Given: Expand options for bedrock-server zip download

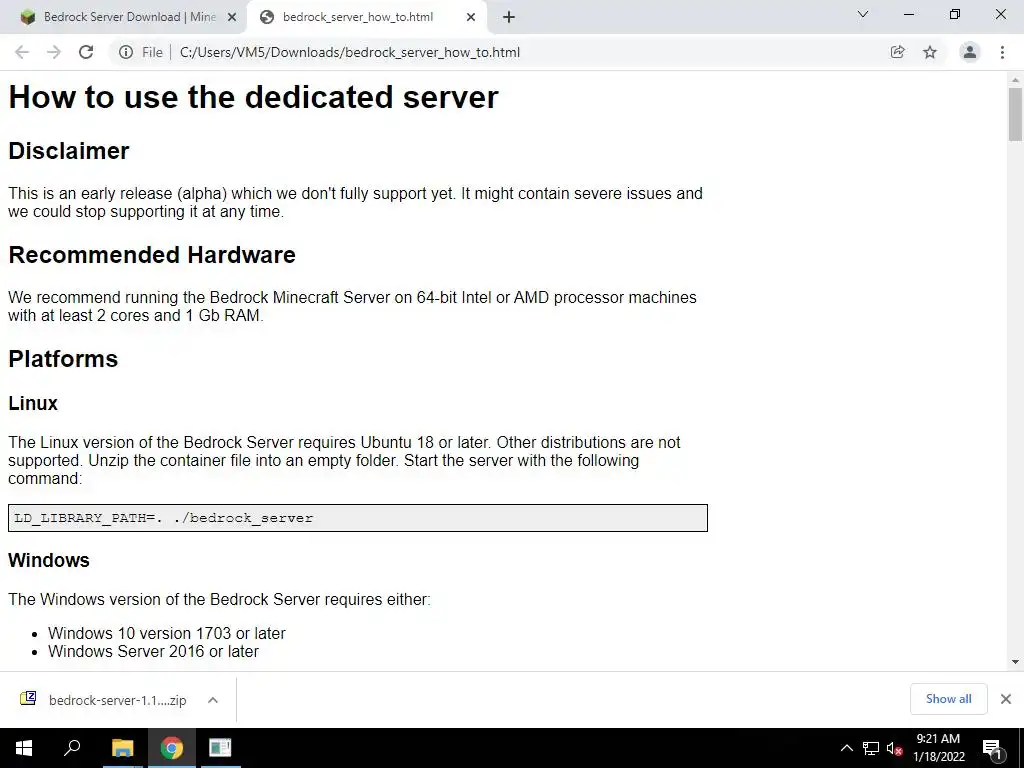Looking at the screenshot, I should click(x=213, y=700).
